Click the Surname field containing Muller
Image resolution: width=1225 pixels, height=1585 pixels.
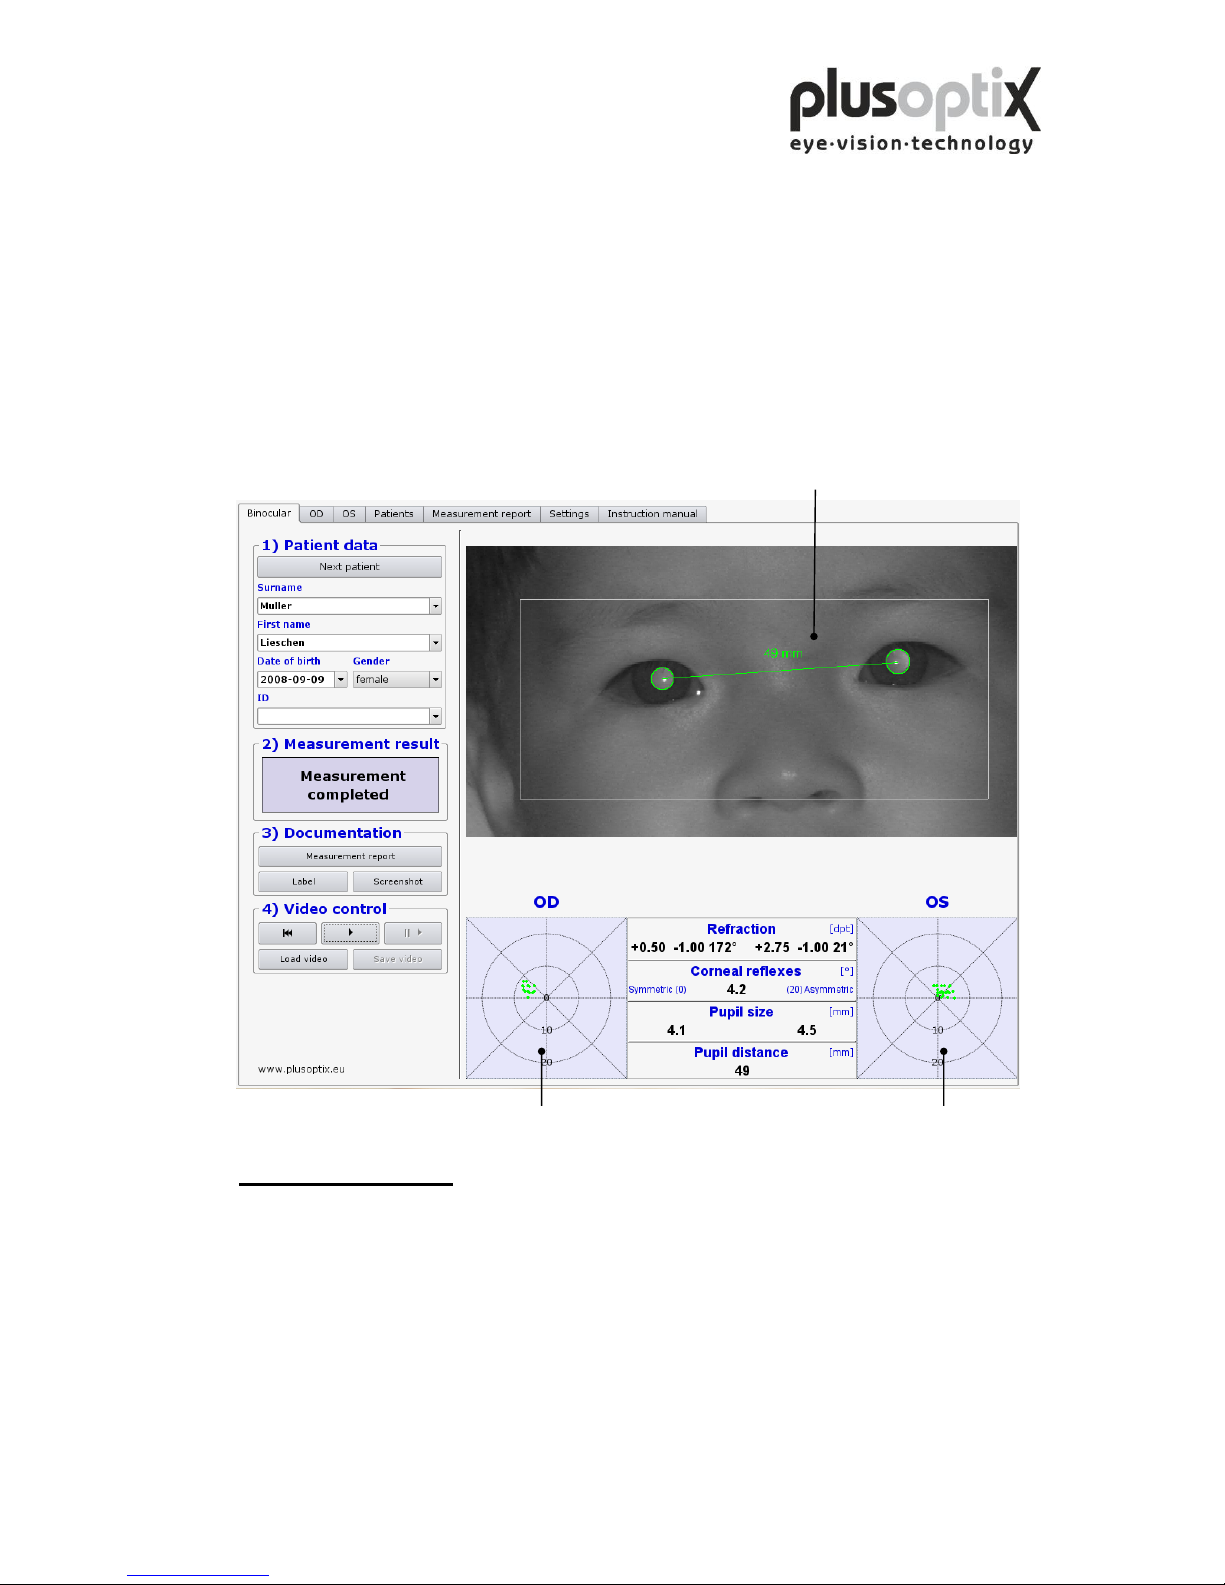tap(343, 606)
